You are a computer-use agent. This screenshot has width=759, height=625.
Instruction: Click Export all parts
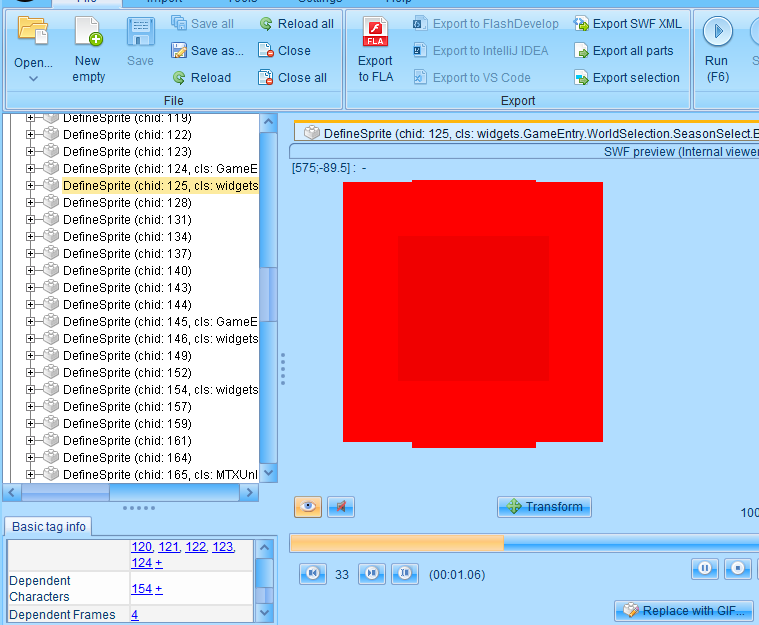pos(623,50)
